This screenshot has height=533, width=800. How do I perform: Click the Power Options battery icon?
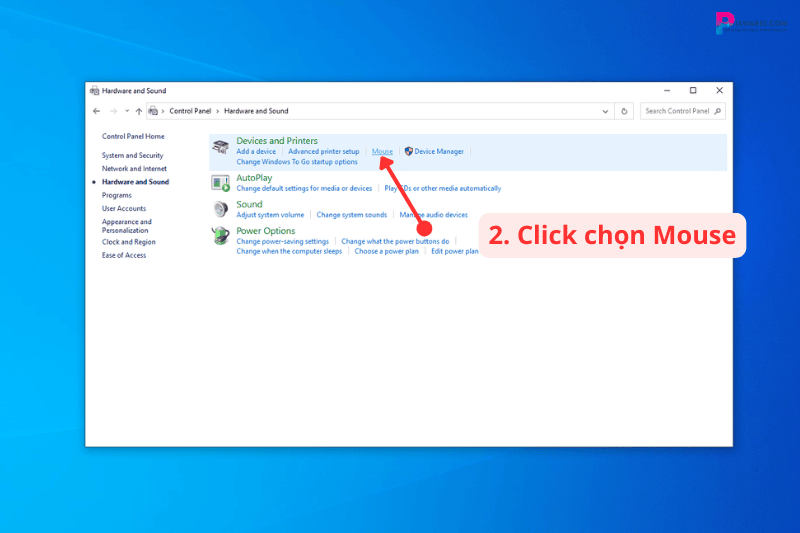220,235
